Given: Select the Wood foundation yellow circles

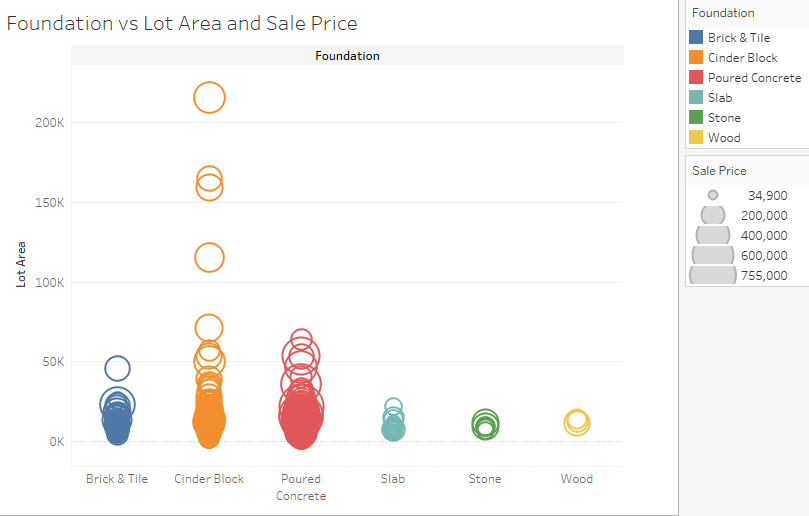Looking at the screenshot, I should [577, 423].
